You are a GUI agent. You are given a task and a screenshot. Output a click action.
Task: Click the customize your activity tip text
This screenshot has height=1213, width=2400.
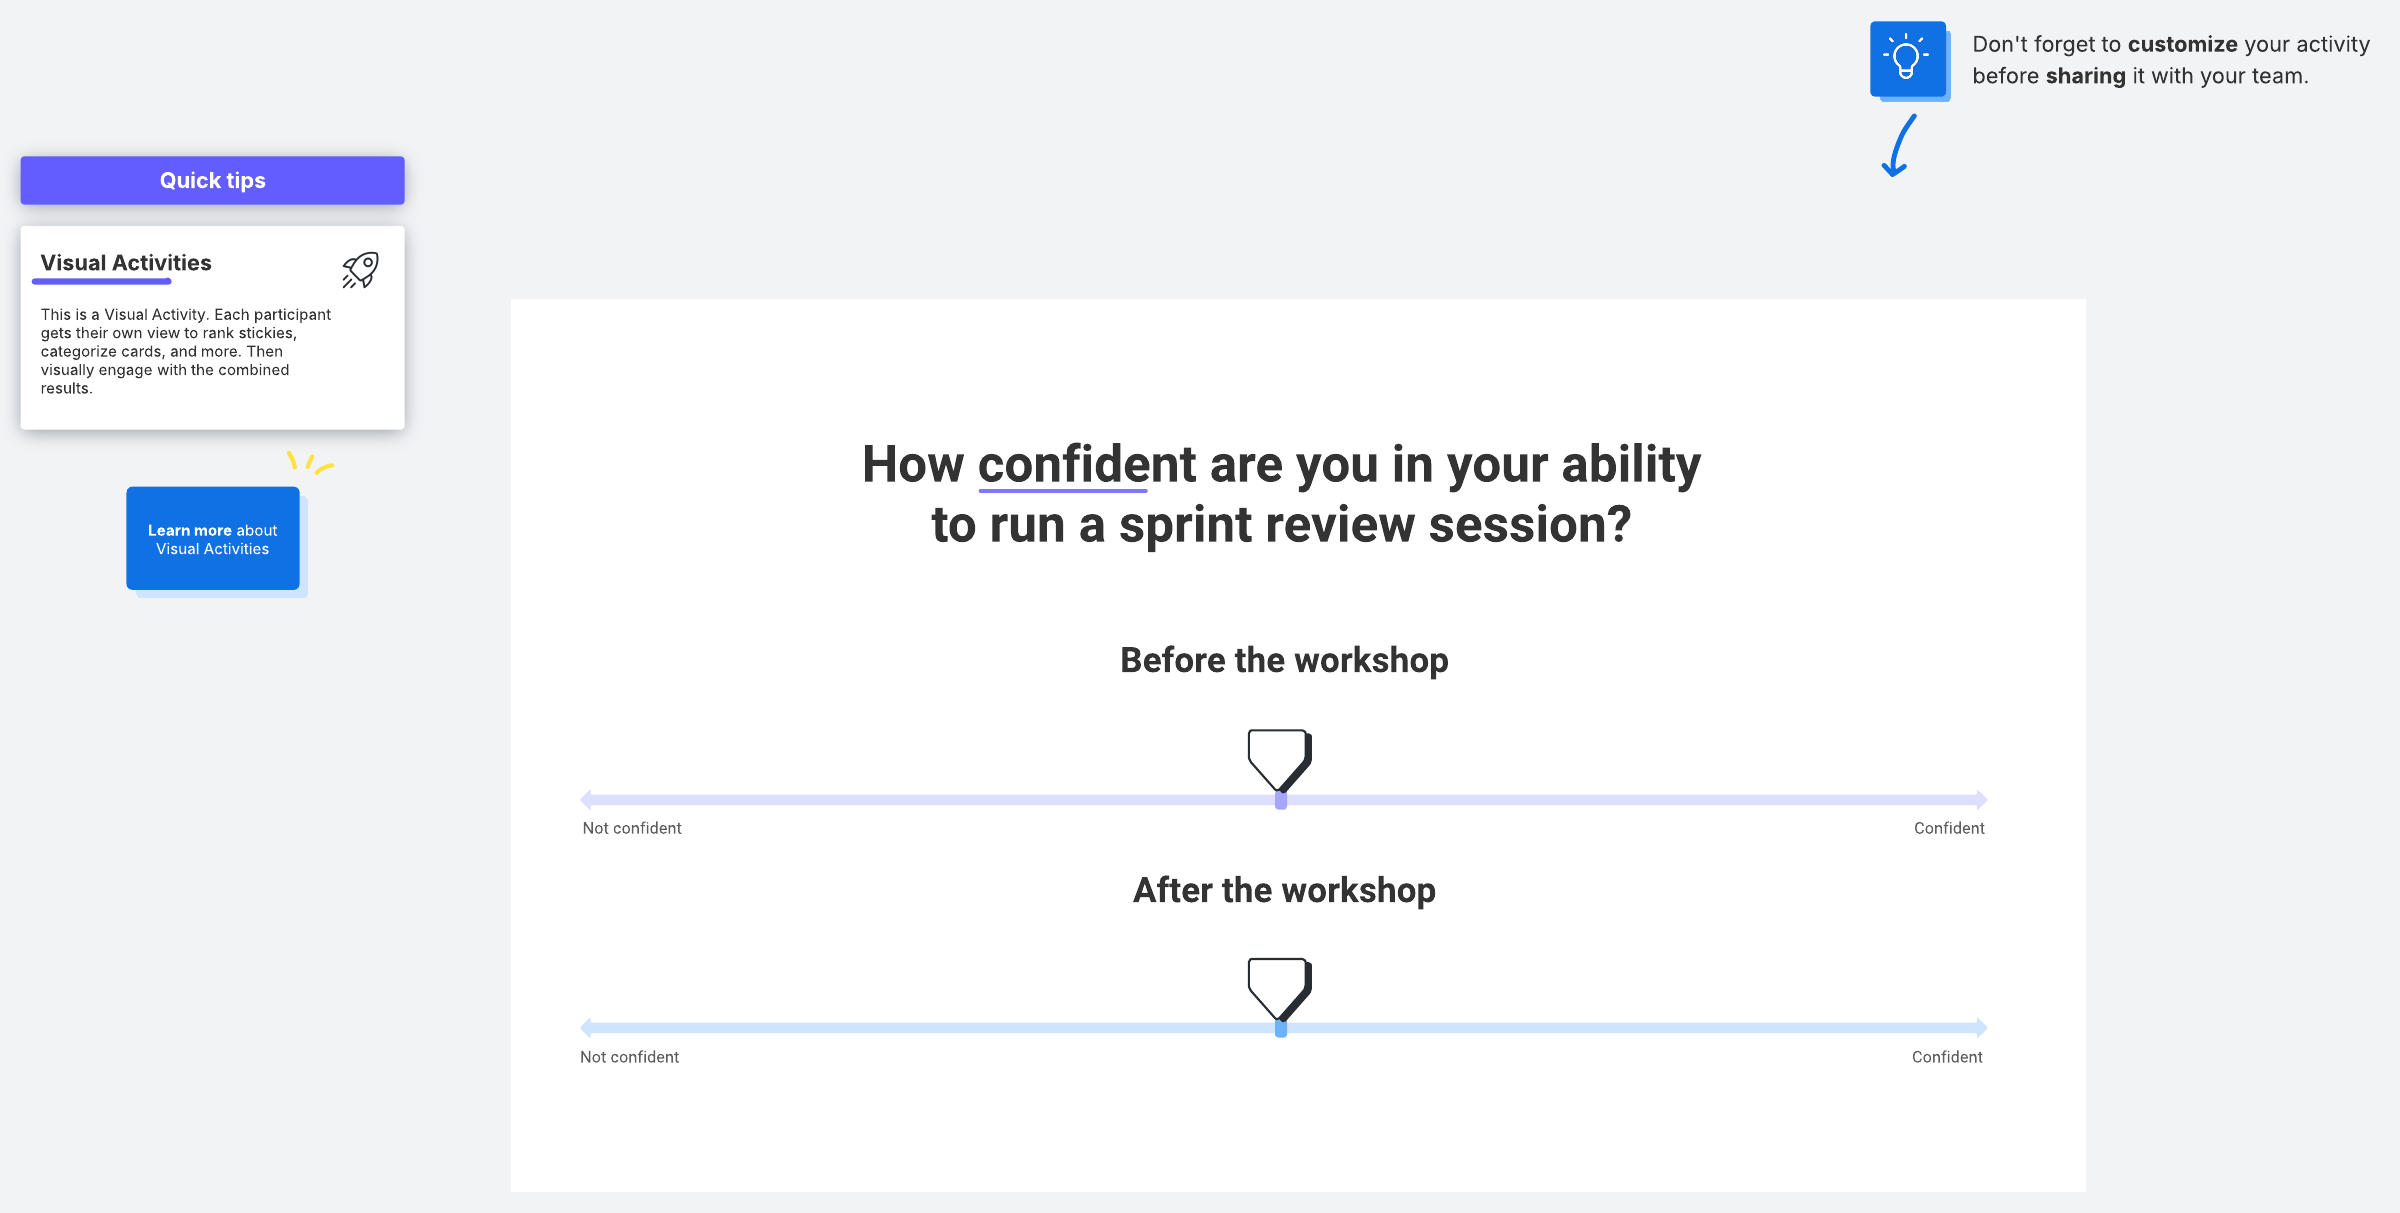tap(2170, 60)
